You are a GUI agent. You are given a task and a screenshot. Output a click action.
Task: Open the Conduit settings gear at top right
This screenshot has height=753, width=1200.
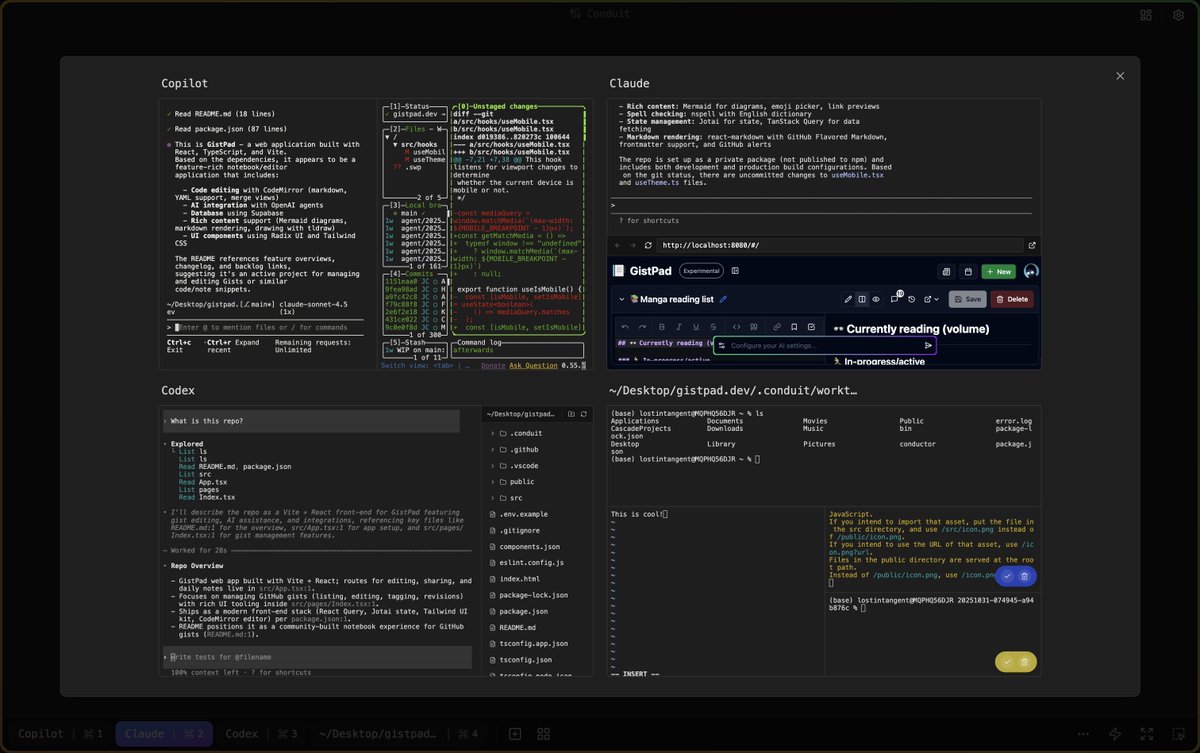[1178, 15]
